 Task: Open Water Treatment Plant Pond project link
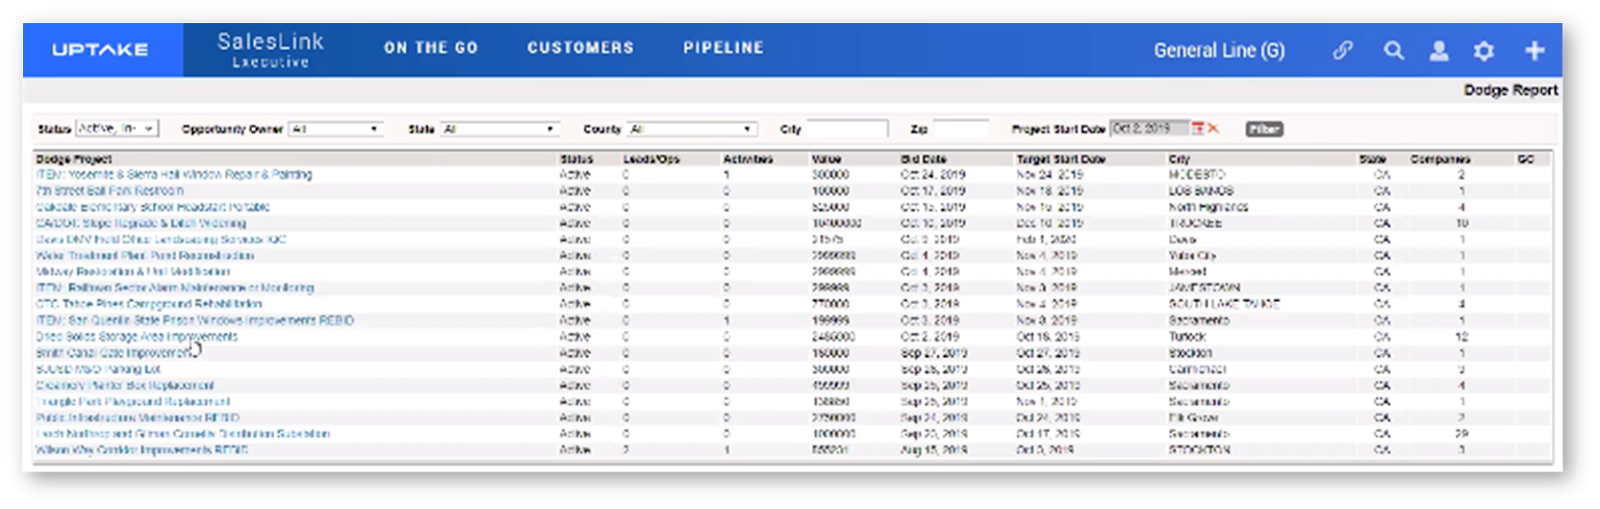(145, 255)
